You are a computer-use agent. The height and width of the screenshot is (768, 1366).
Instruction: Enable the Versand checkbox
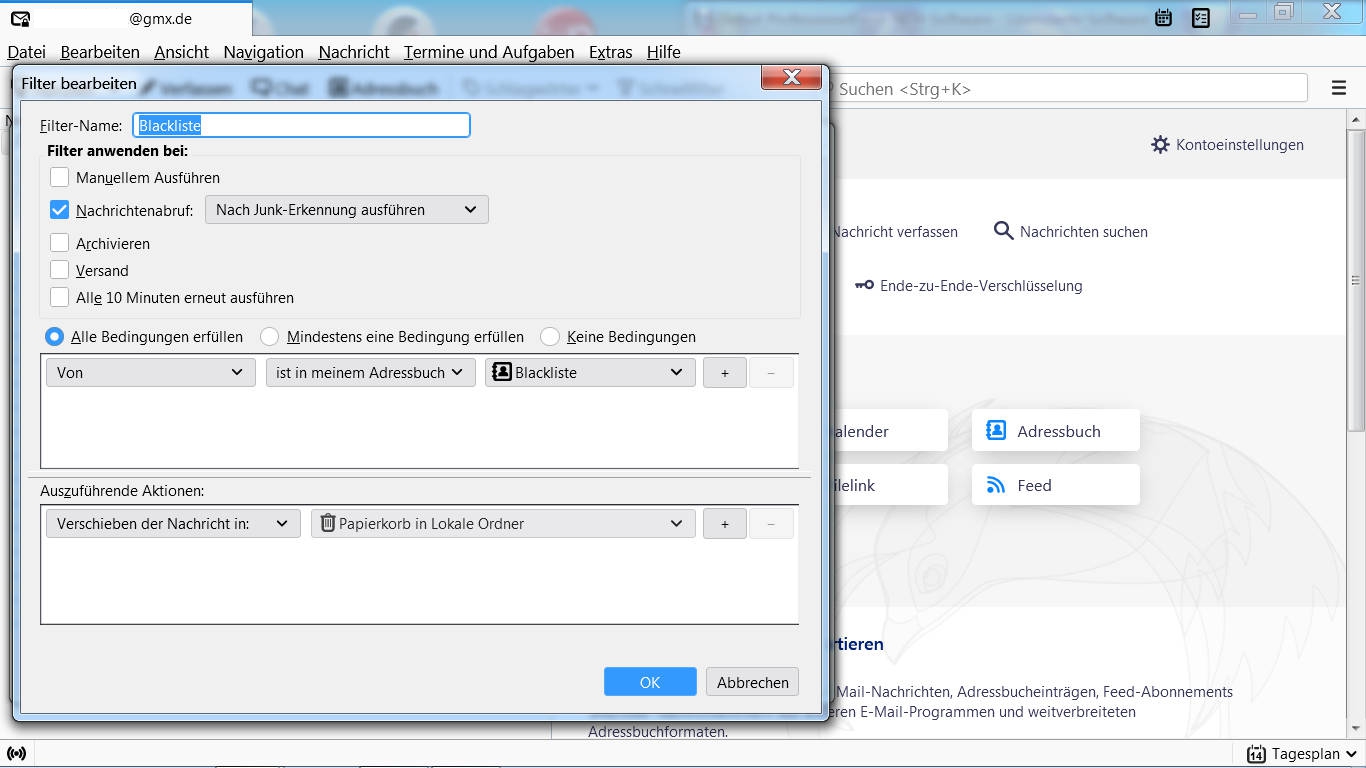pos(59,270)
